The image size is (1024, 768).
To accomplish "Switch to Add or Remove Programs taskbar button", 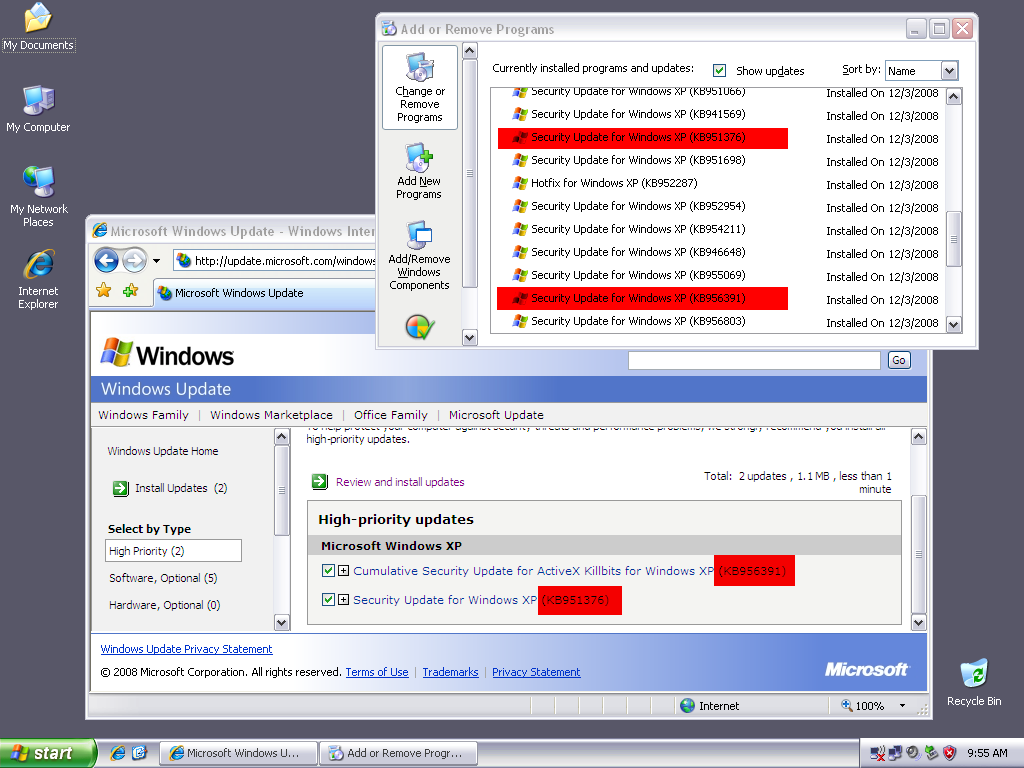I will 398,753.
